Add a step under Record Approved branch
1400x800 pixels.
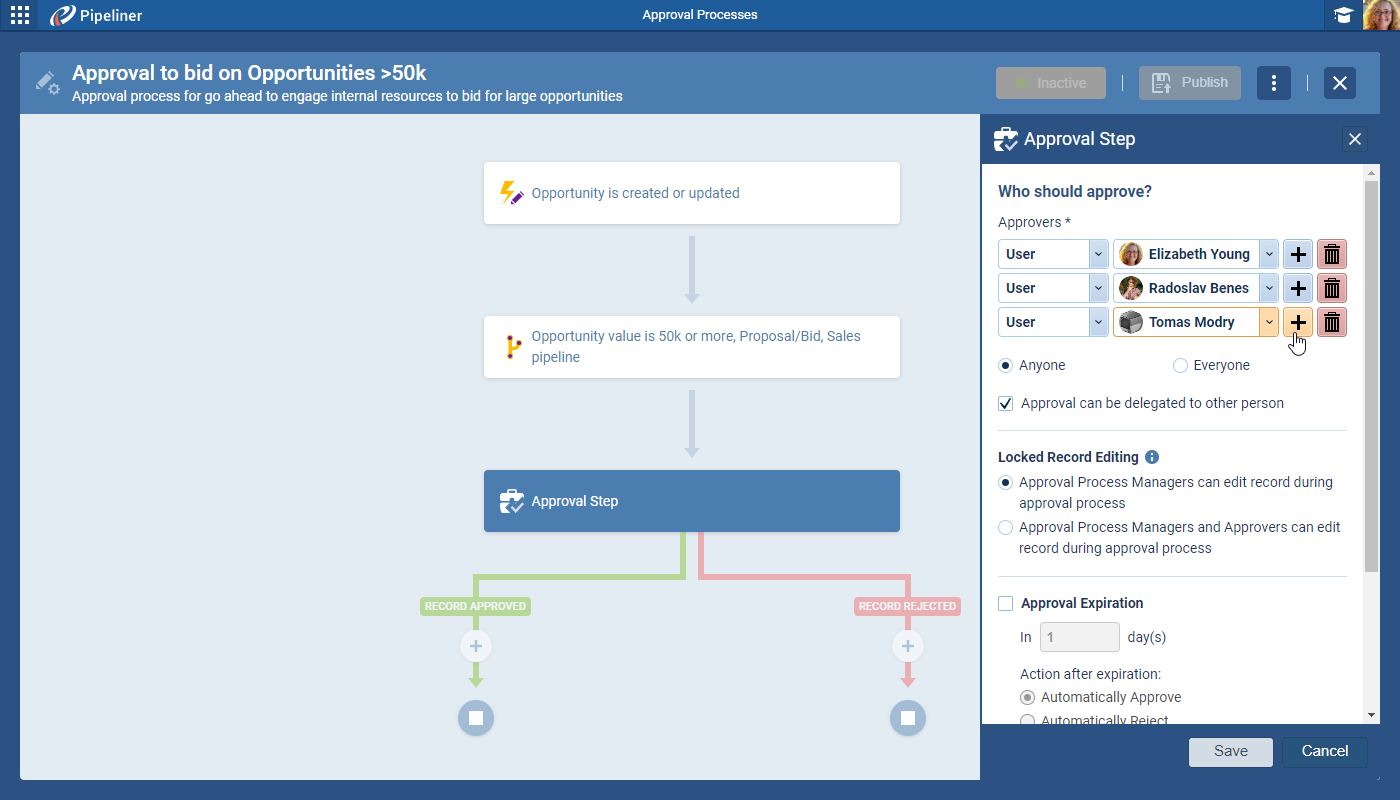(476, 647)
